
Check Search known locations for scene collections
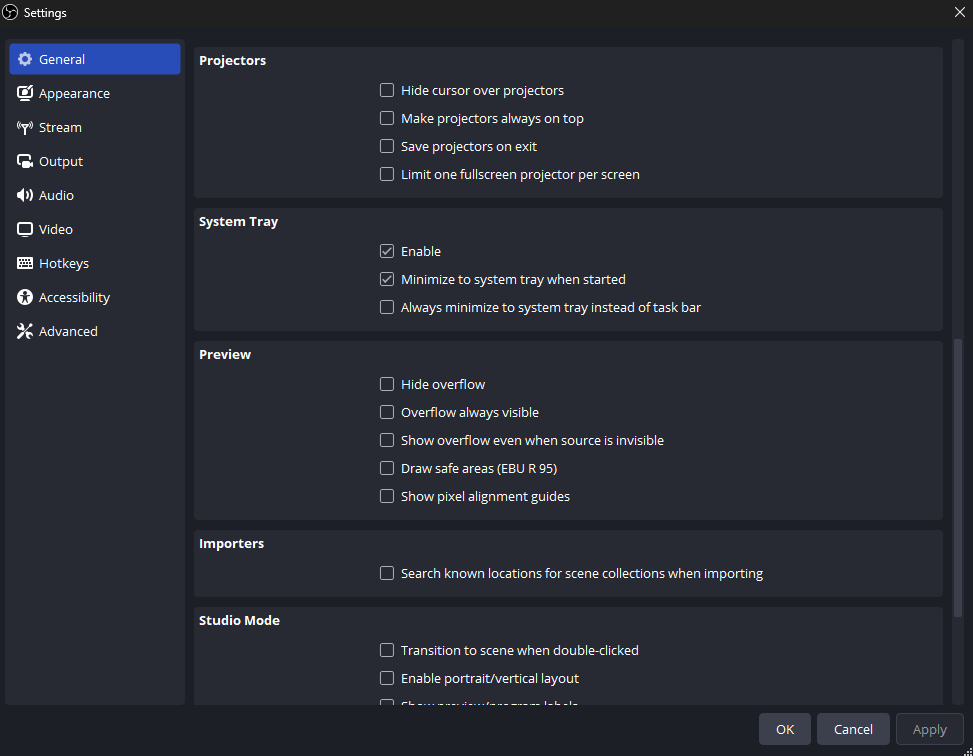(387, 572)
